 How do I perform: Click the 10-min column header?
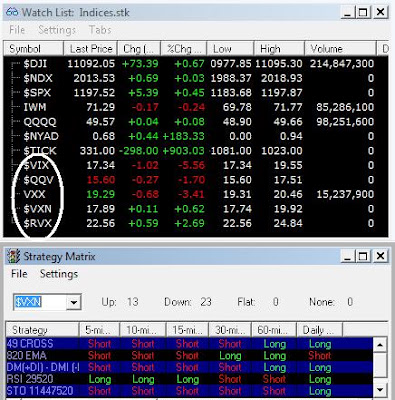point(143,330)
